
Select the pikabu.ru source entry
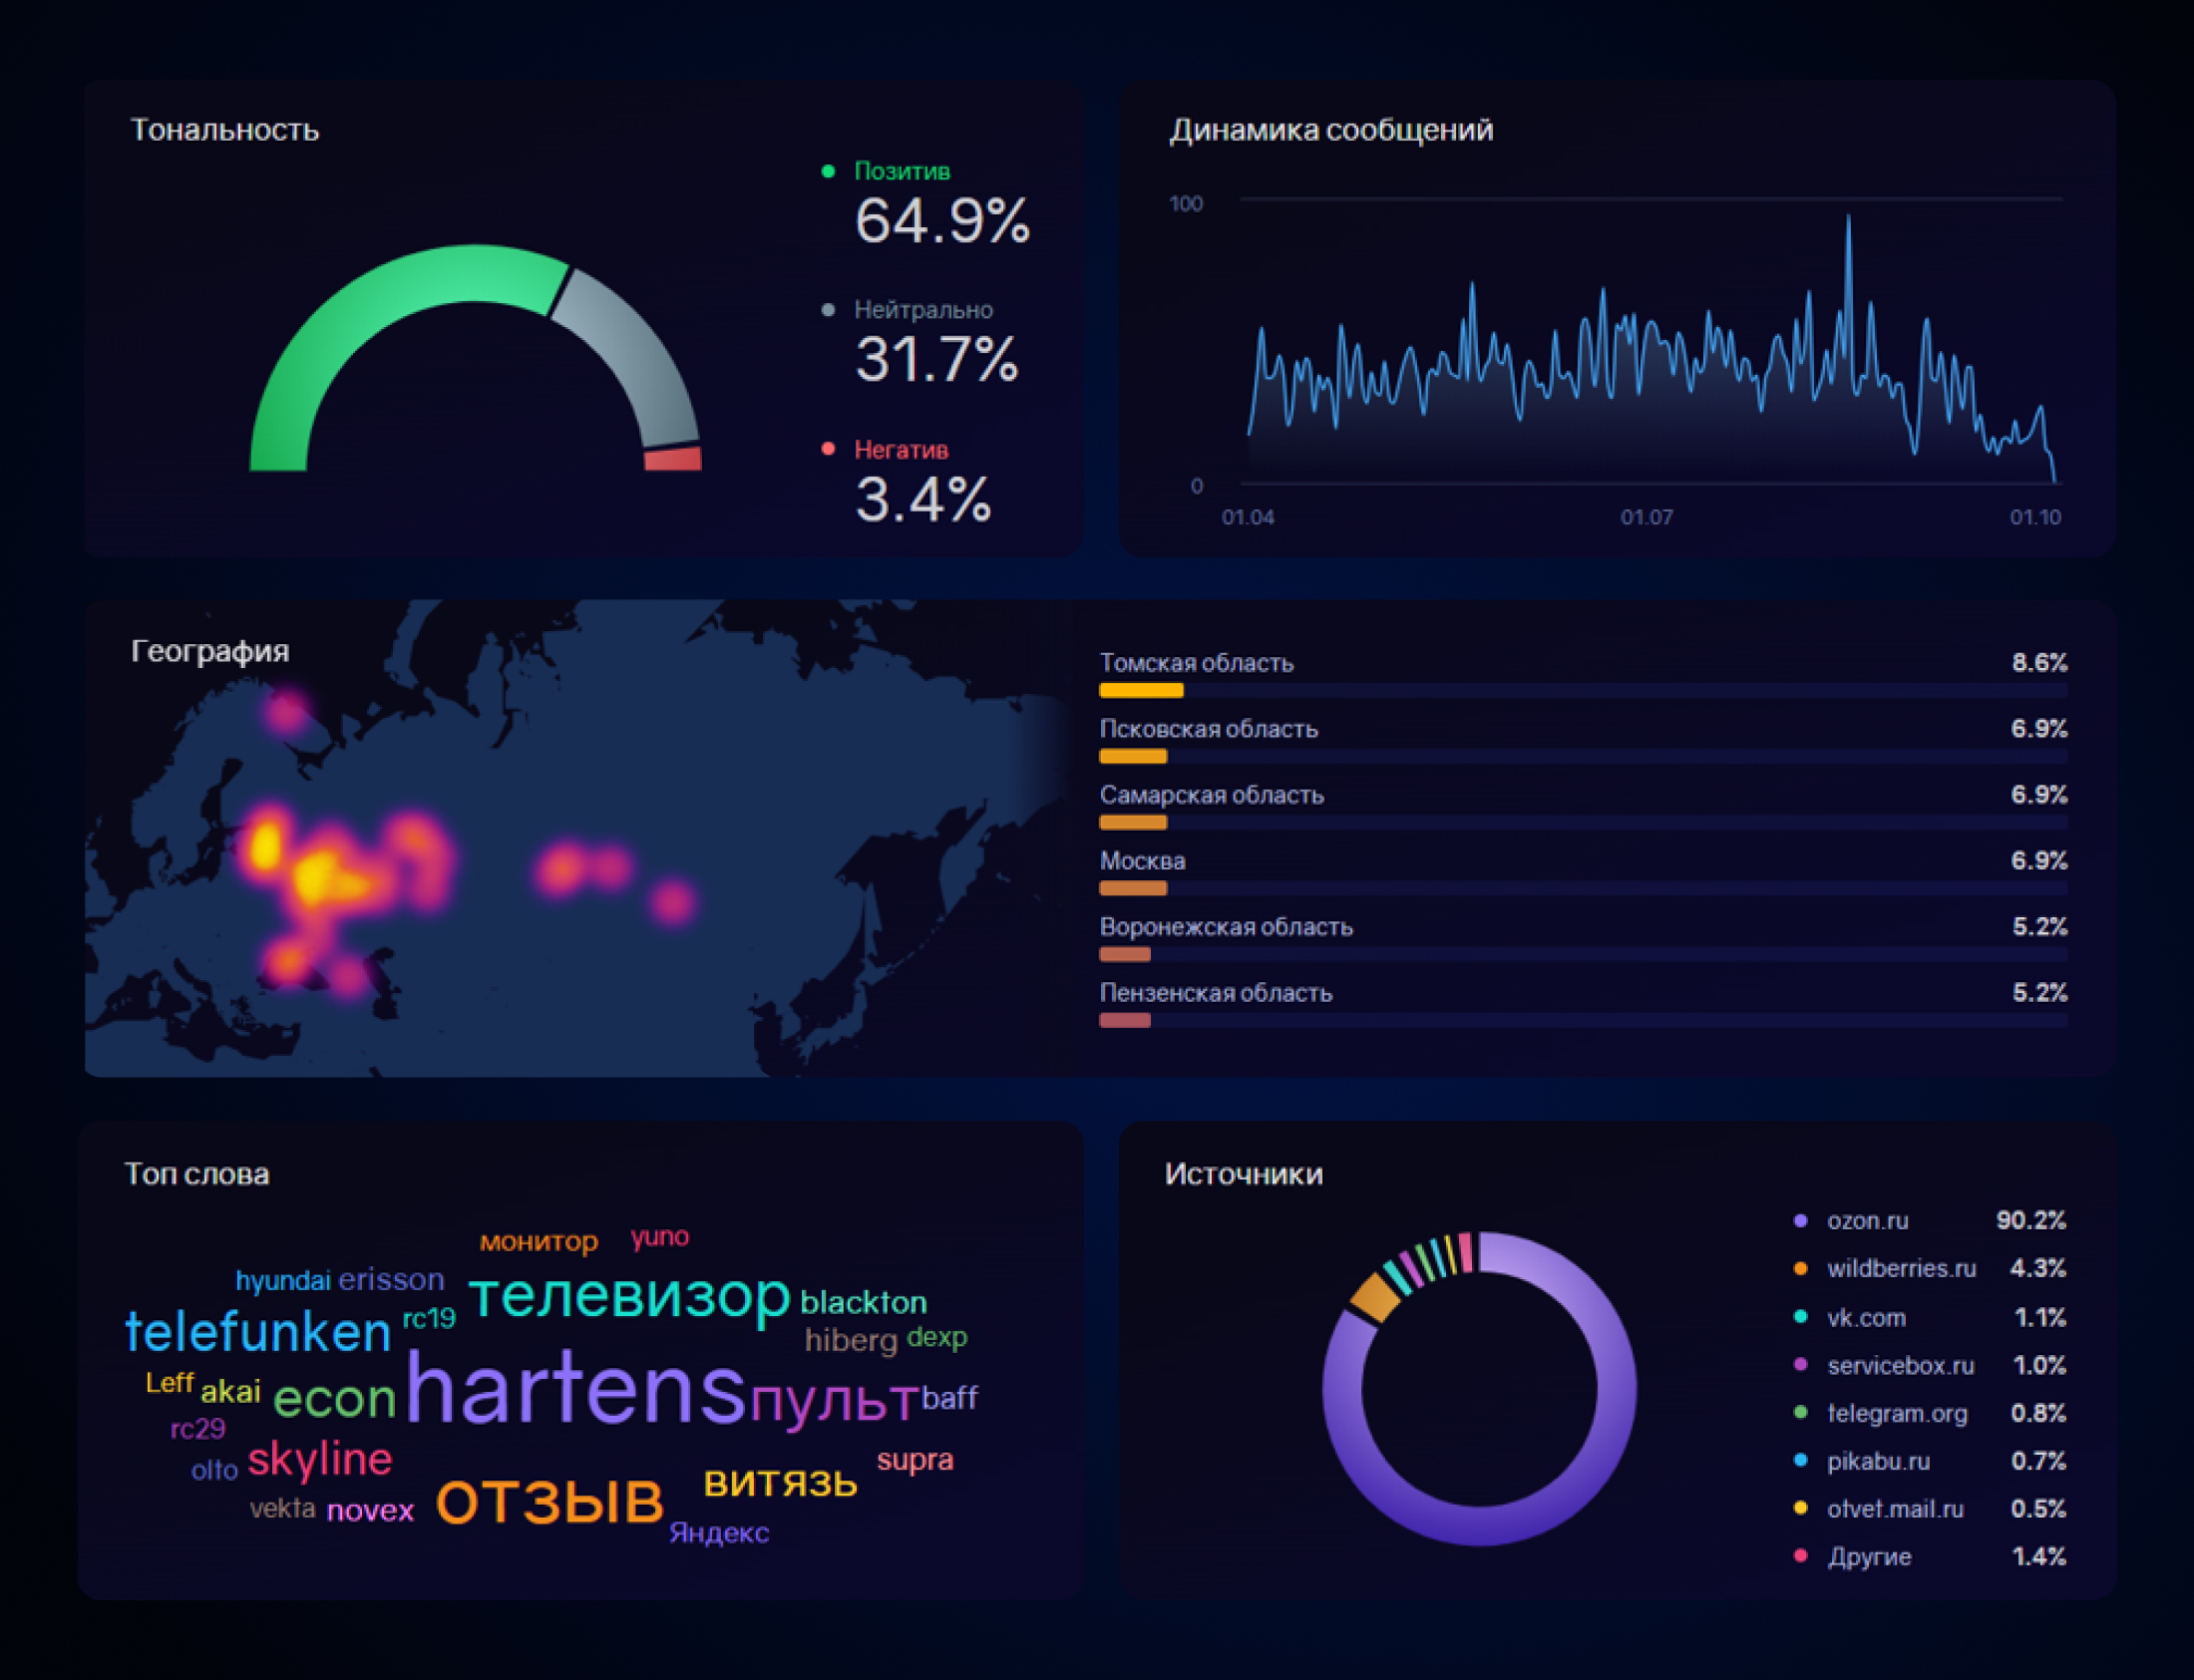coord(1930,1462)
